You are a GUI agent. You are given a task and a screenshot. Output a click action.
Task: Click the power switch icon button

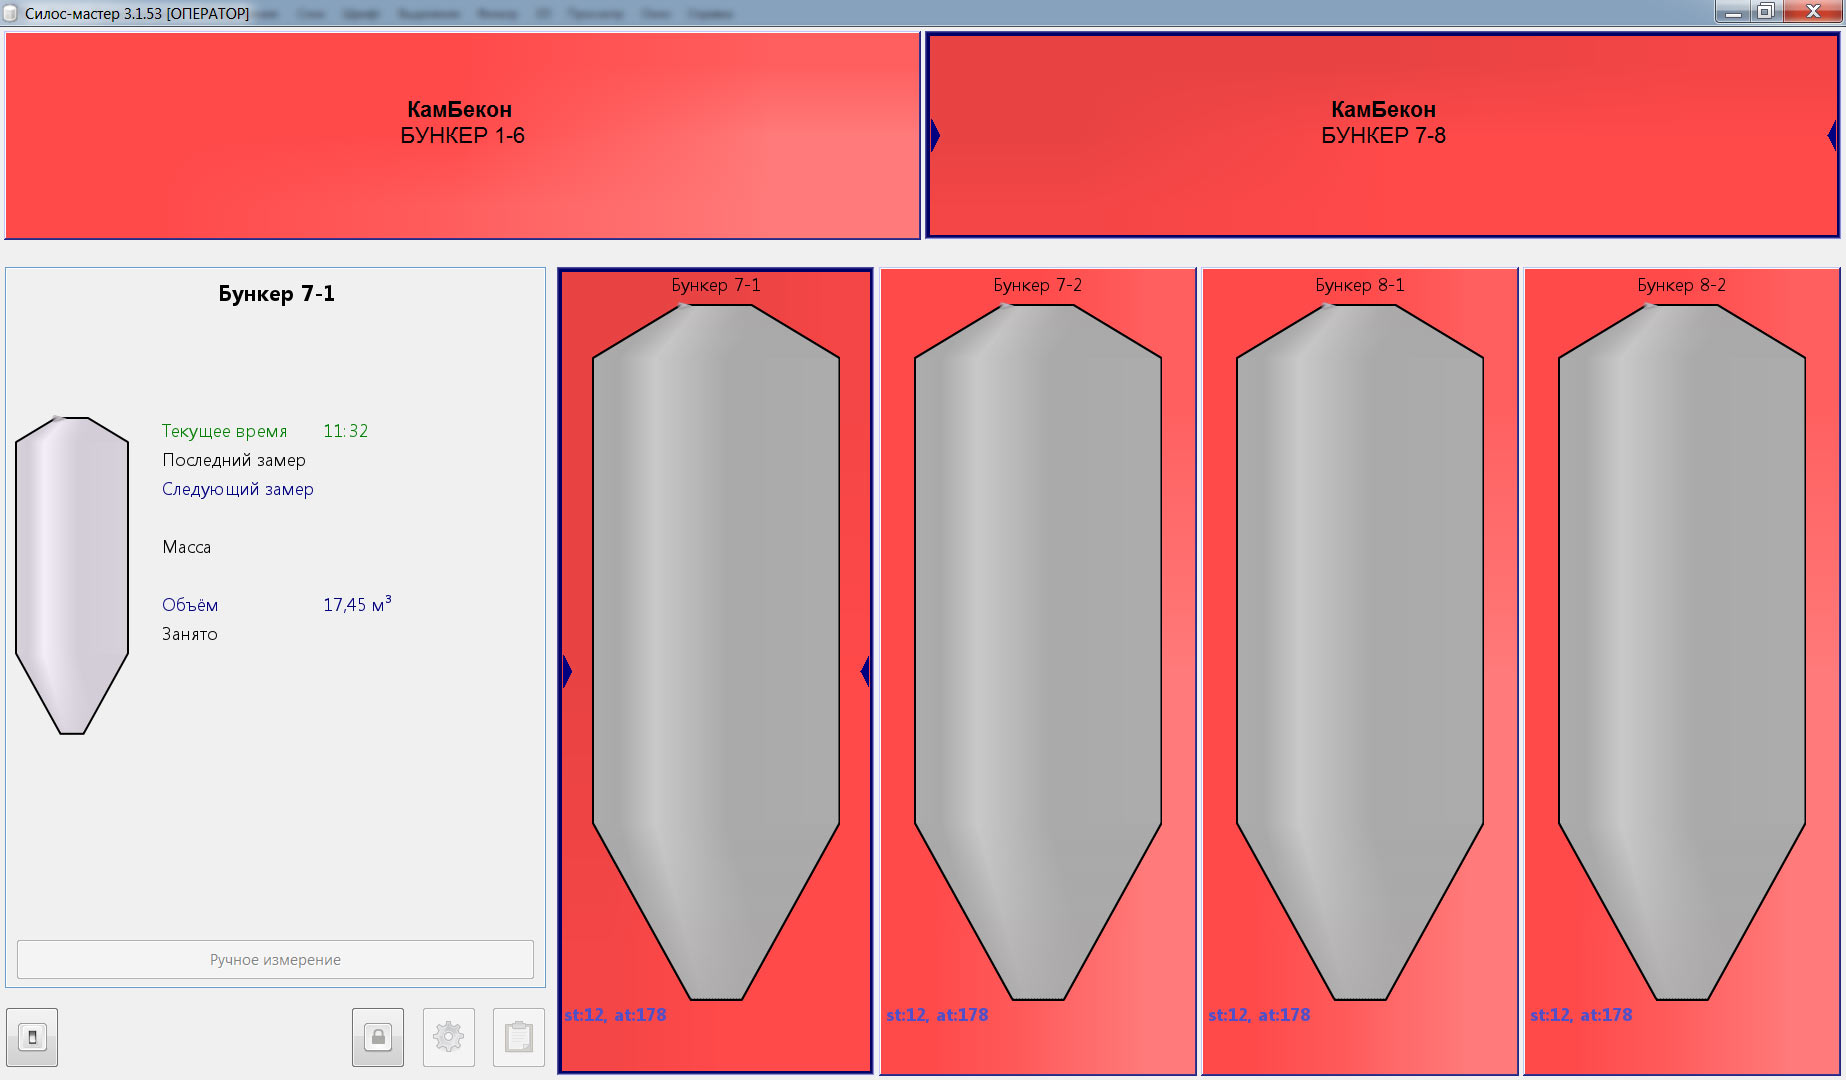point(32,1037)
